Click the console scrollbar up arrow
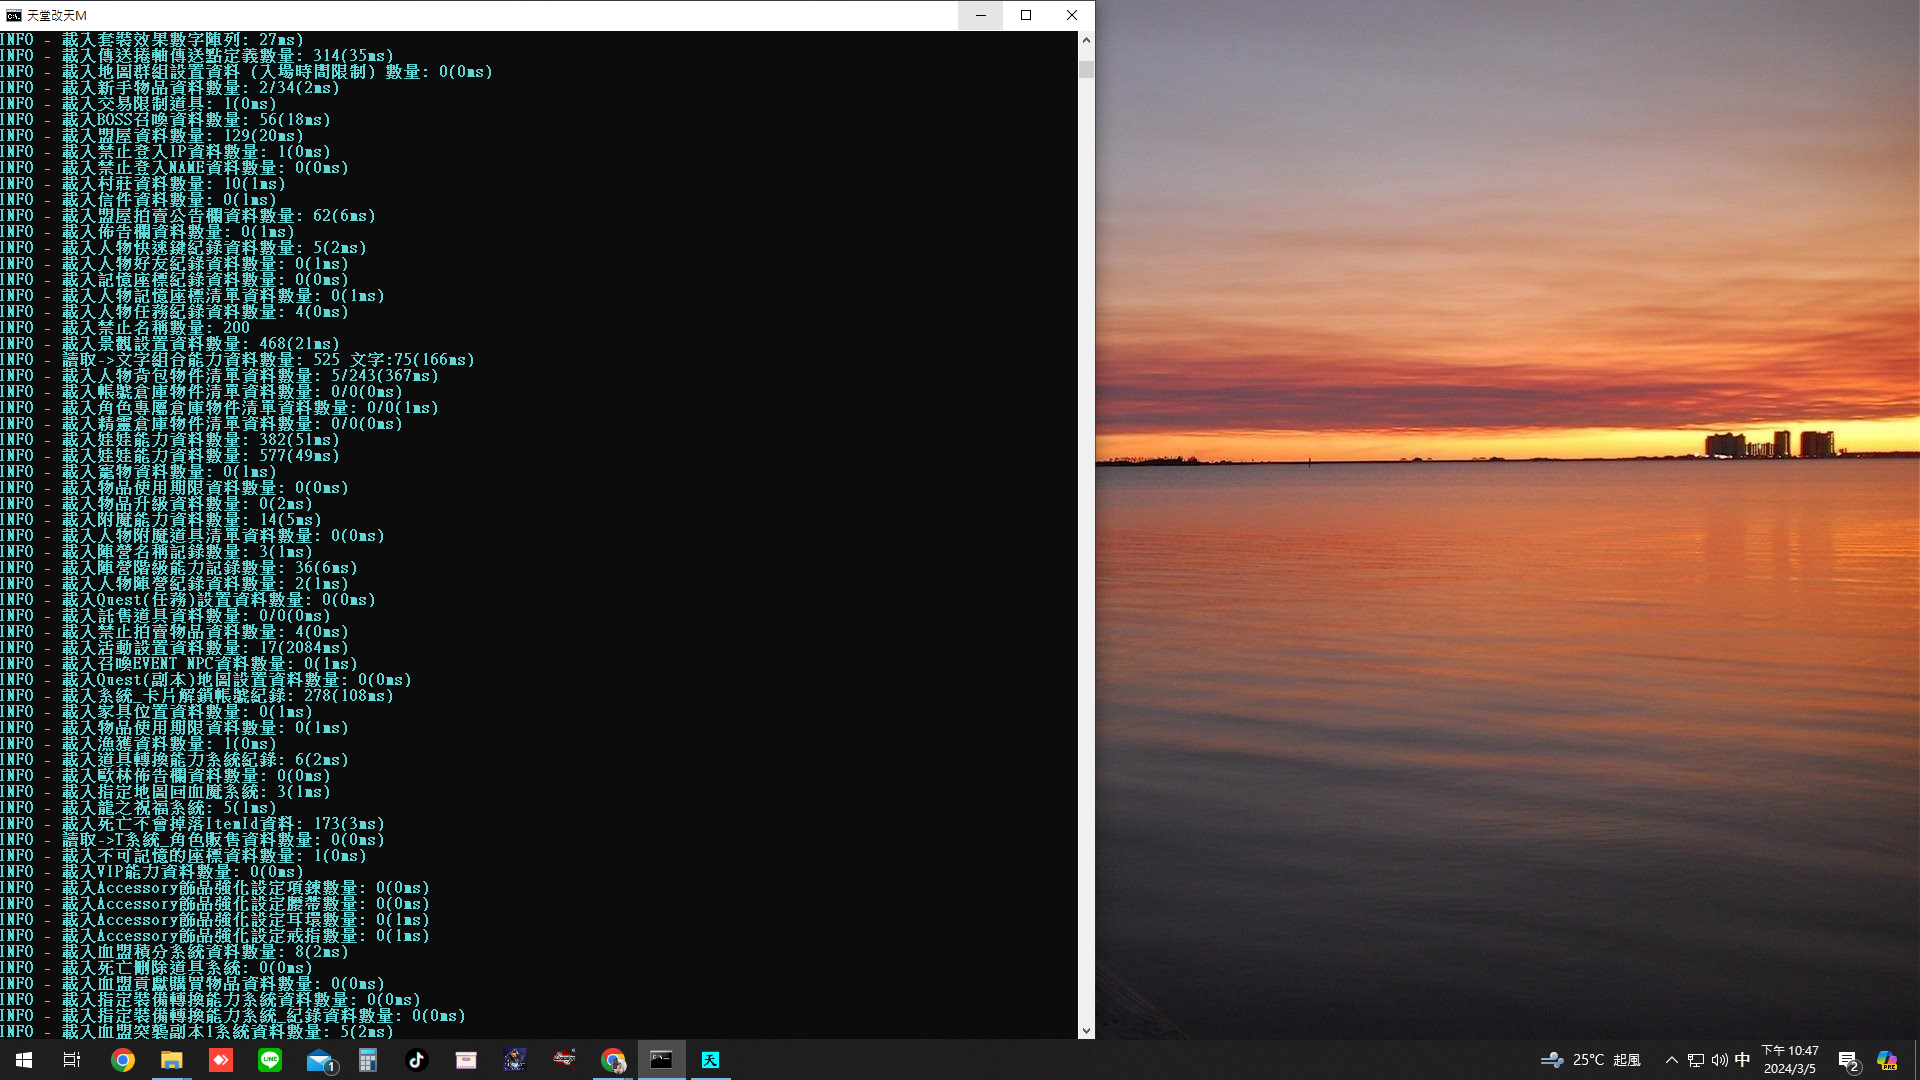The image size is (1920, 1080). pos(1086,40)
